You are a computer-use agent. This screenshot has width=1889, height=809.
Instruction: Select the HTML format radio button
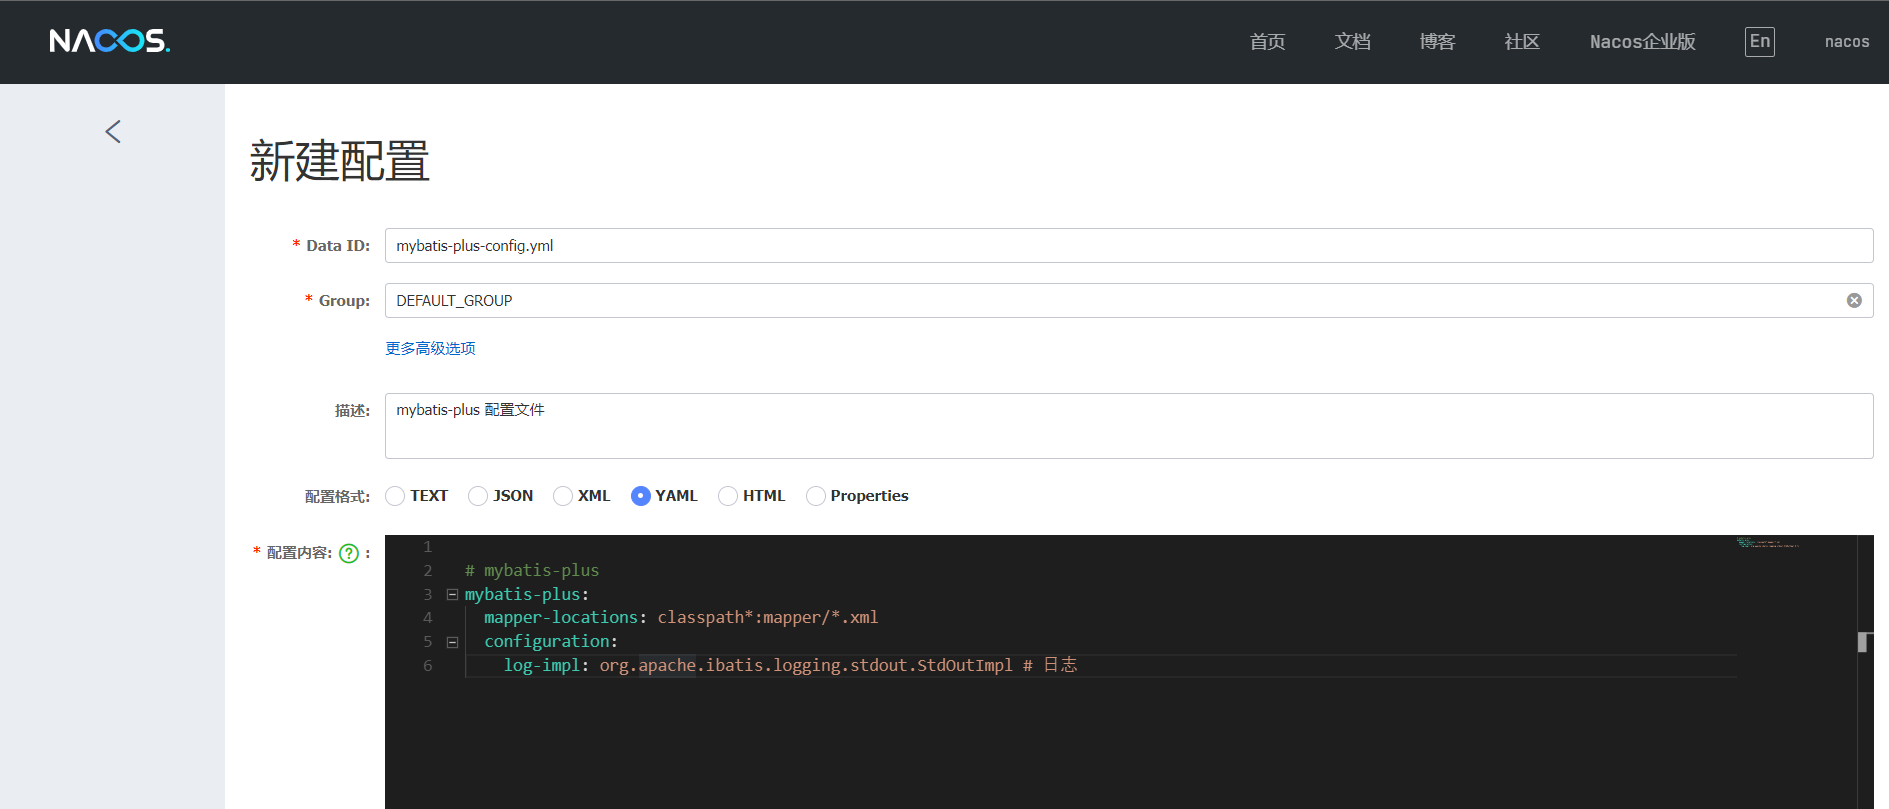(728, 496)
